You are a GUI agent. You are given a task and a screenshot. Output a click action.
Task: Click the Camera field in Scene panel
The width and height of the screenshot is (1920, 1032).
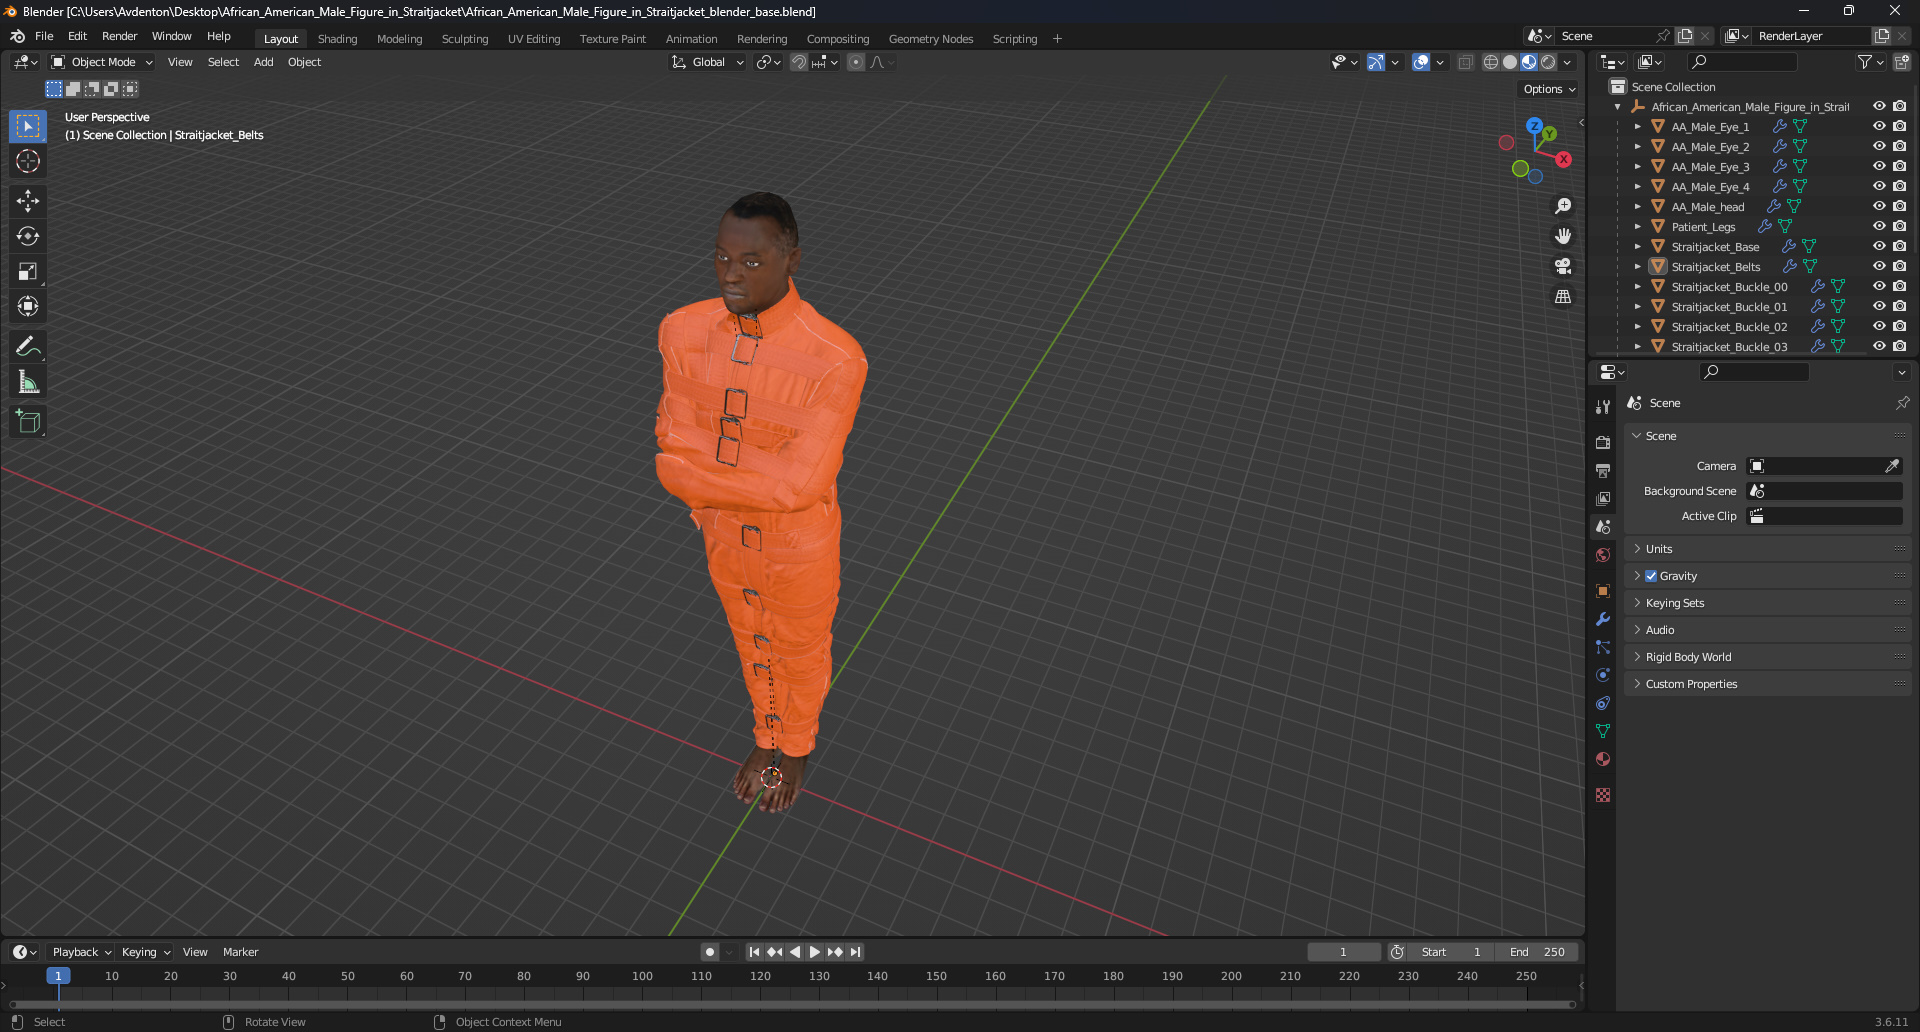tap(1824, 466)
